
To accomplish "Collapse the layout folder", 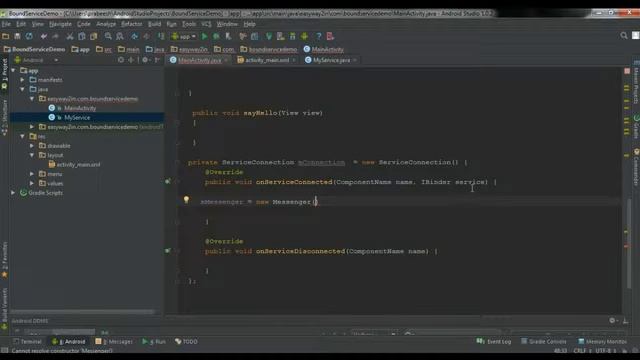I will coord(32,155).
